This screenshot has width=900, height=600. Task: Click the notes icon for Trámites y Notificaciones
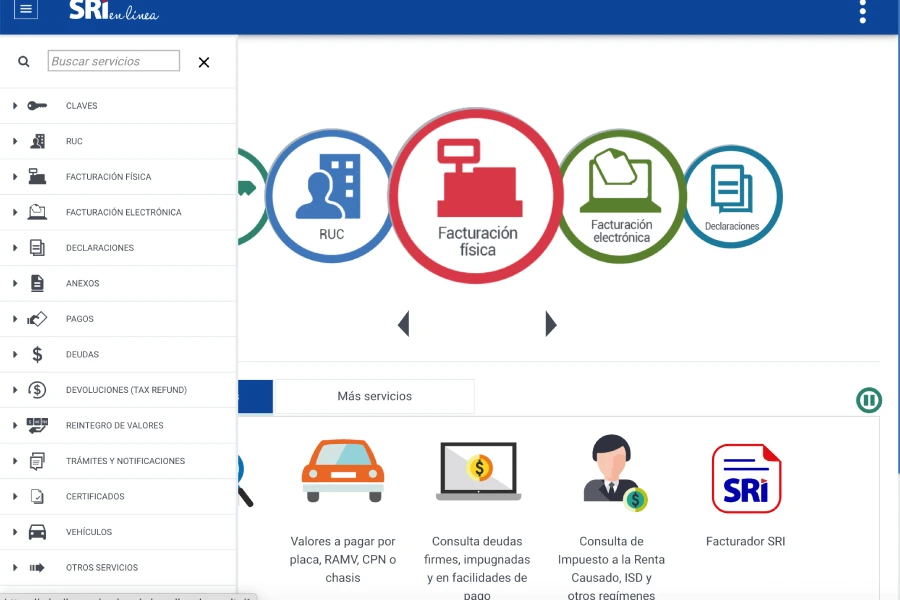click(x=37, y=461)
